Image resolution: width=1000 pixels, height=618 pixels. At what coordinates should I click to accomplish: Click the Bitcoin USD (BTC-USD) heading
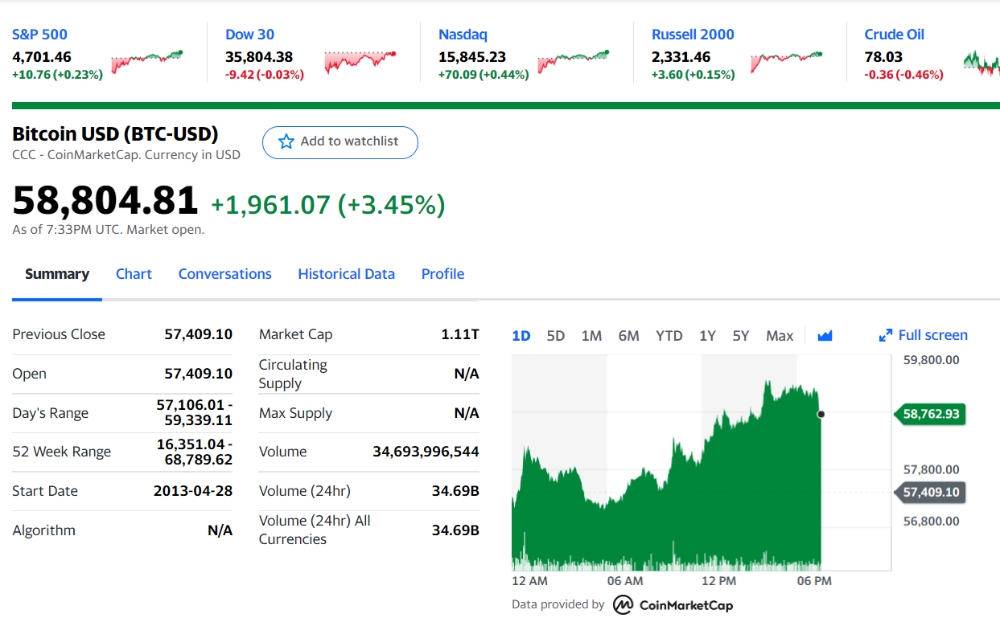coord(115,134)
